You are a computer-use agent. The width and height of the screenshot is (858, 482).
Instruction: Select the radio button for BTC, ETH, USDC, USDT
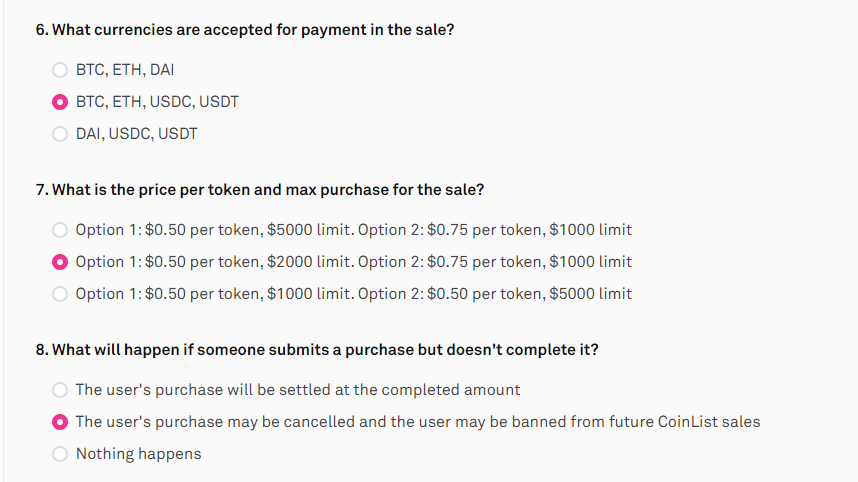click(x=60, y=102)
